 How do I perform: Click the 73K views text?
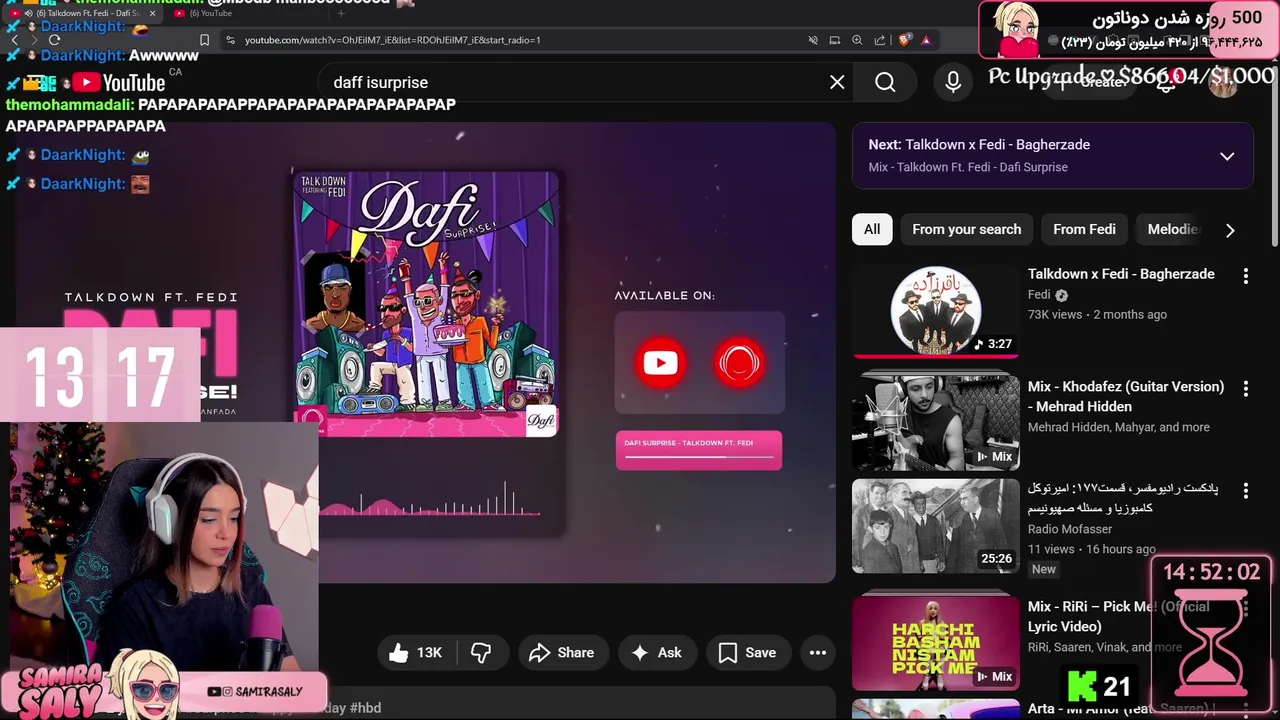pyautogui.click(x=1055, y=314)
